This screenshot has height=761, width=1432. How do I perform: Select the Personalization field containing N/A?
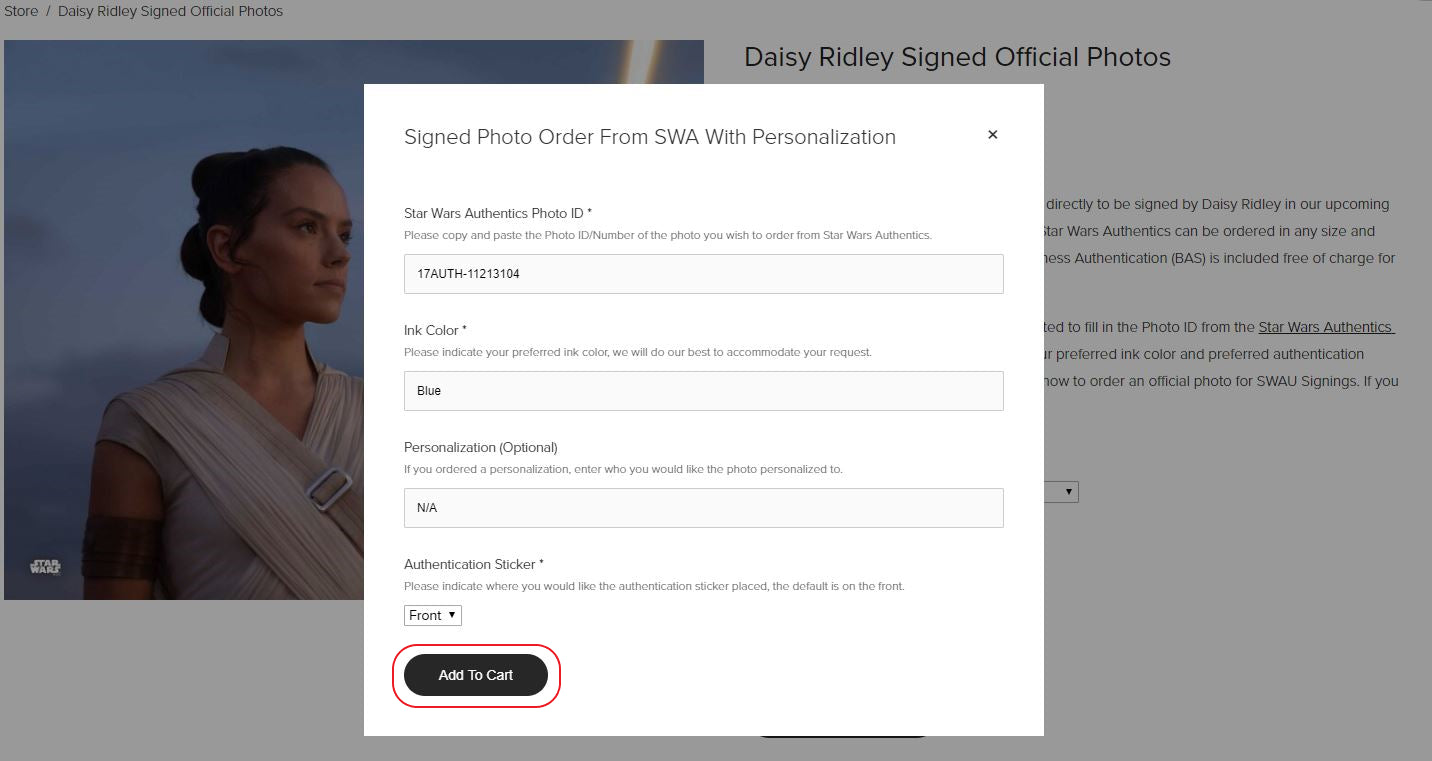click(x=703, y=508)
